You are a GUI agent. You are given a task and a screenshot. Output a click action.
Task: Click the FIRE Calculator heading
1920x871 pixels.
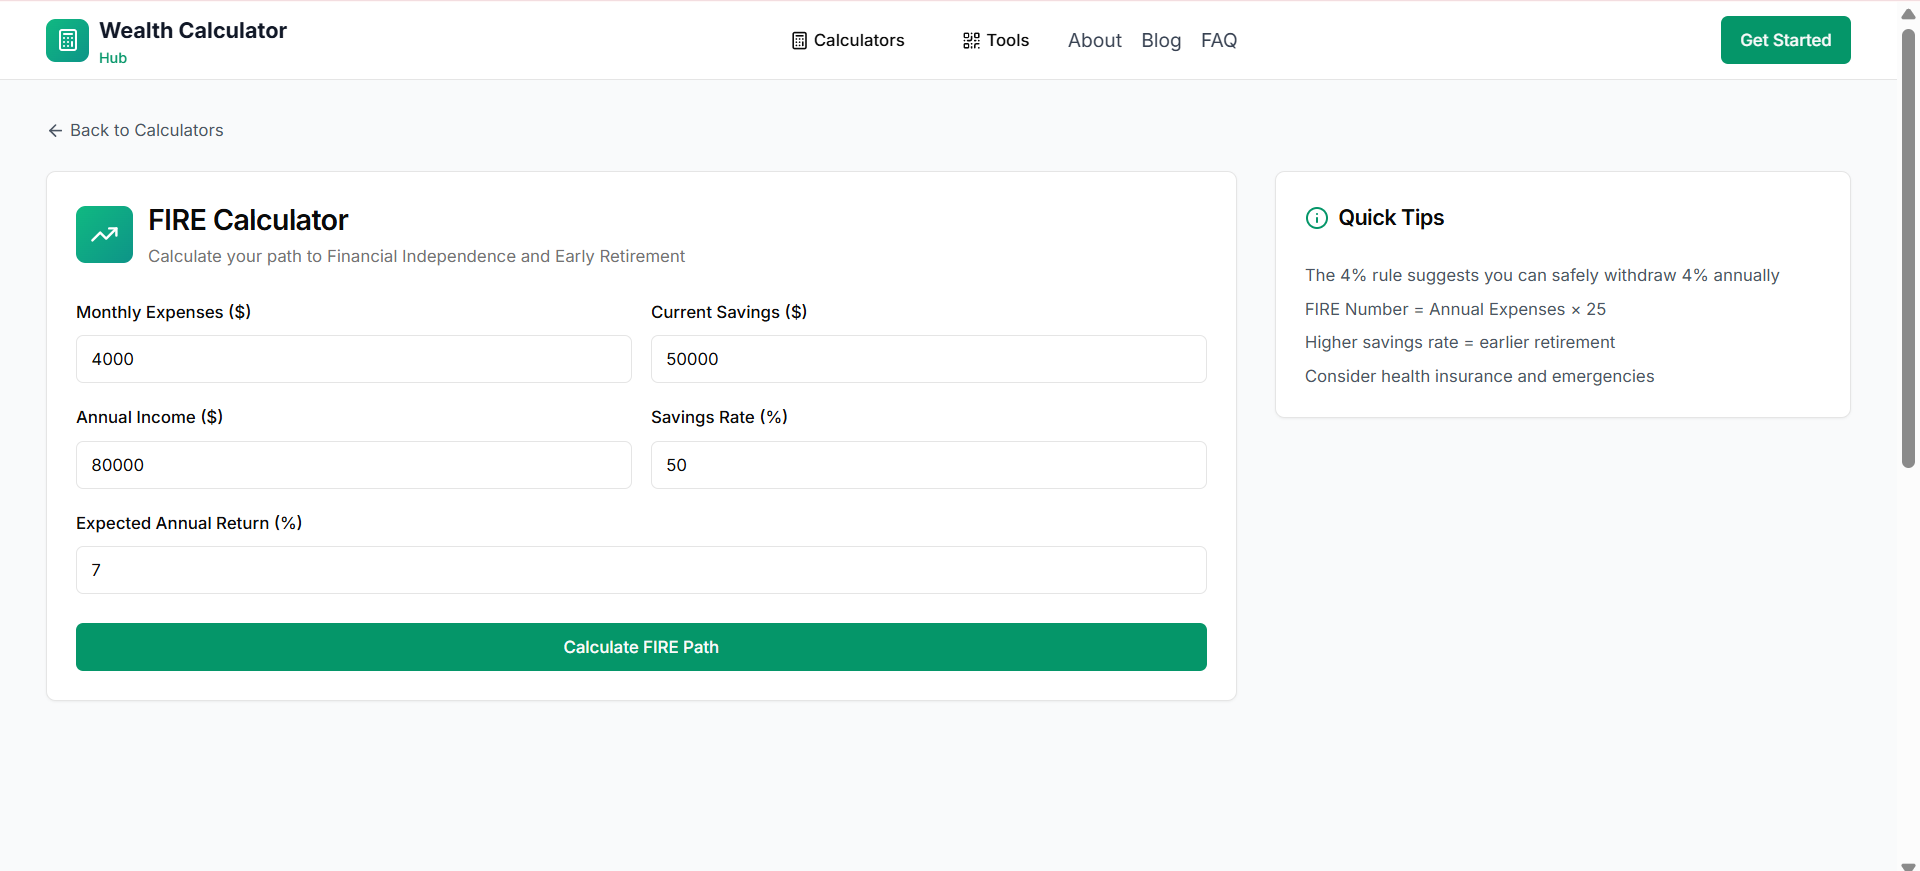(x=248, y=220)
